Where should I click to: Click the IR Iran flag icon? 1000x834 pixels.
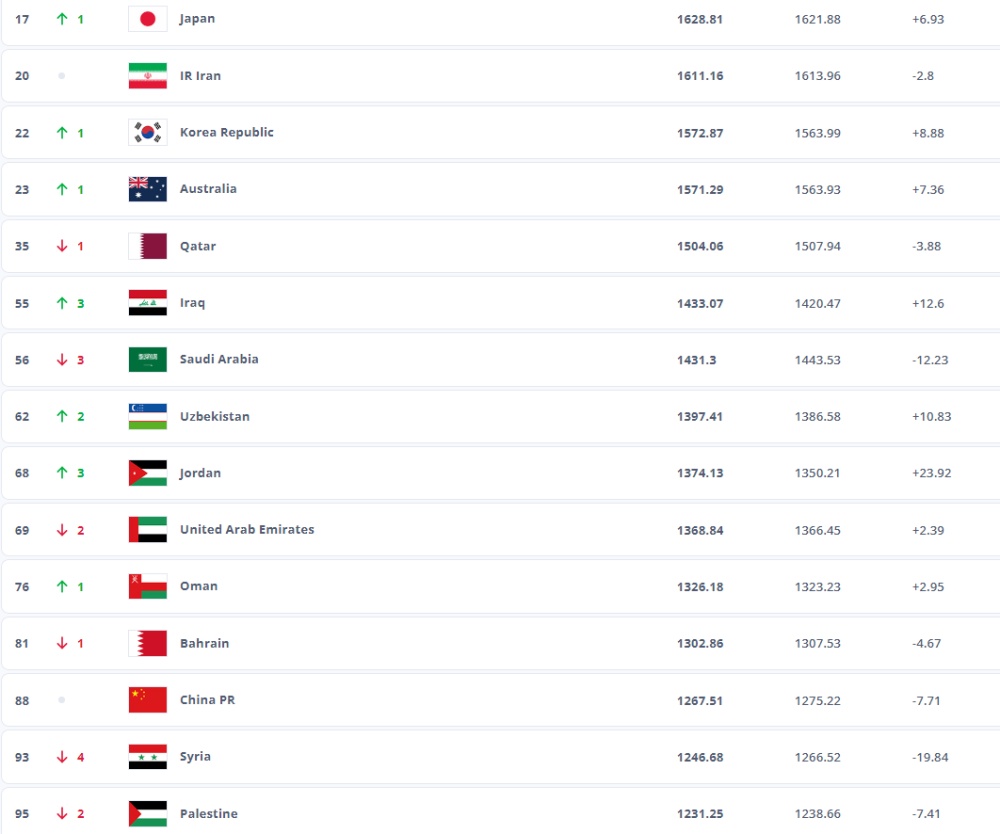pyautogui.click(x=147, y=76)
